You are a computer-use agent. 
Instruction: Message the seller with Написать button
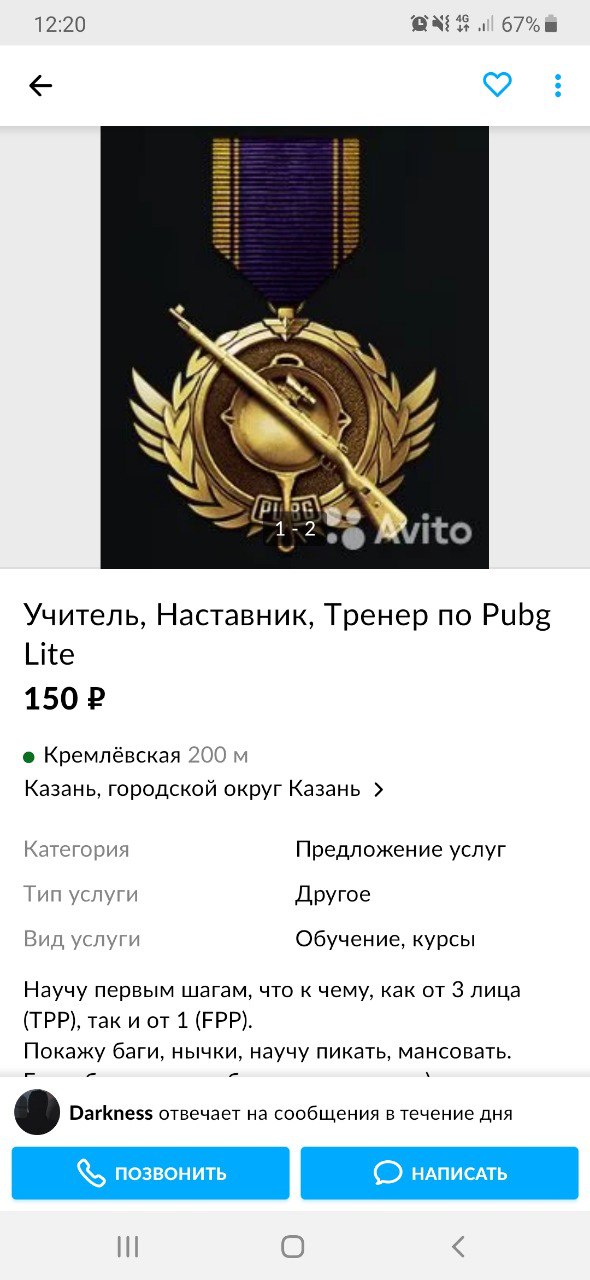[440, 1173]
